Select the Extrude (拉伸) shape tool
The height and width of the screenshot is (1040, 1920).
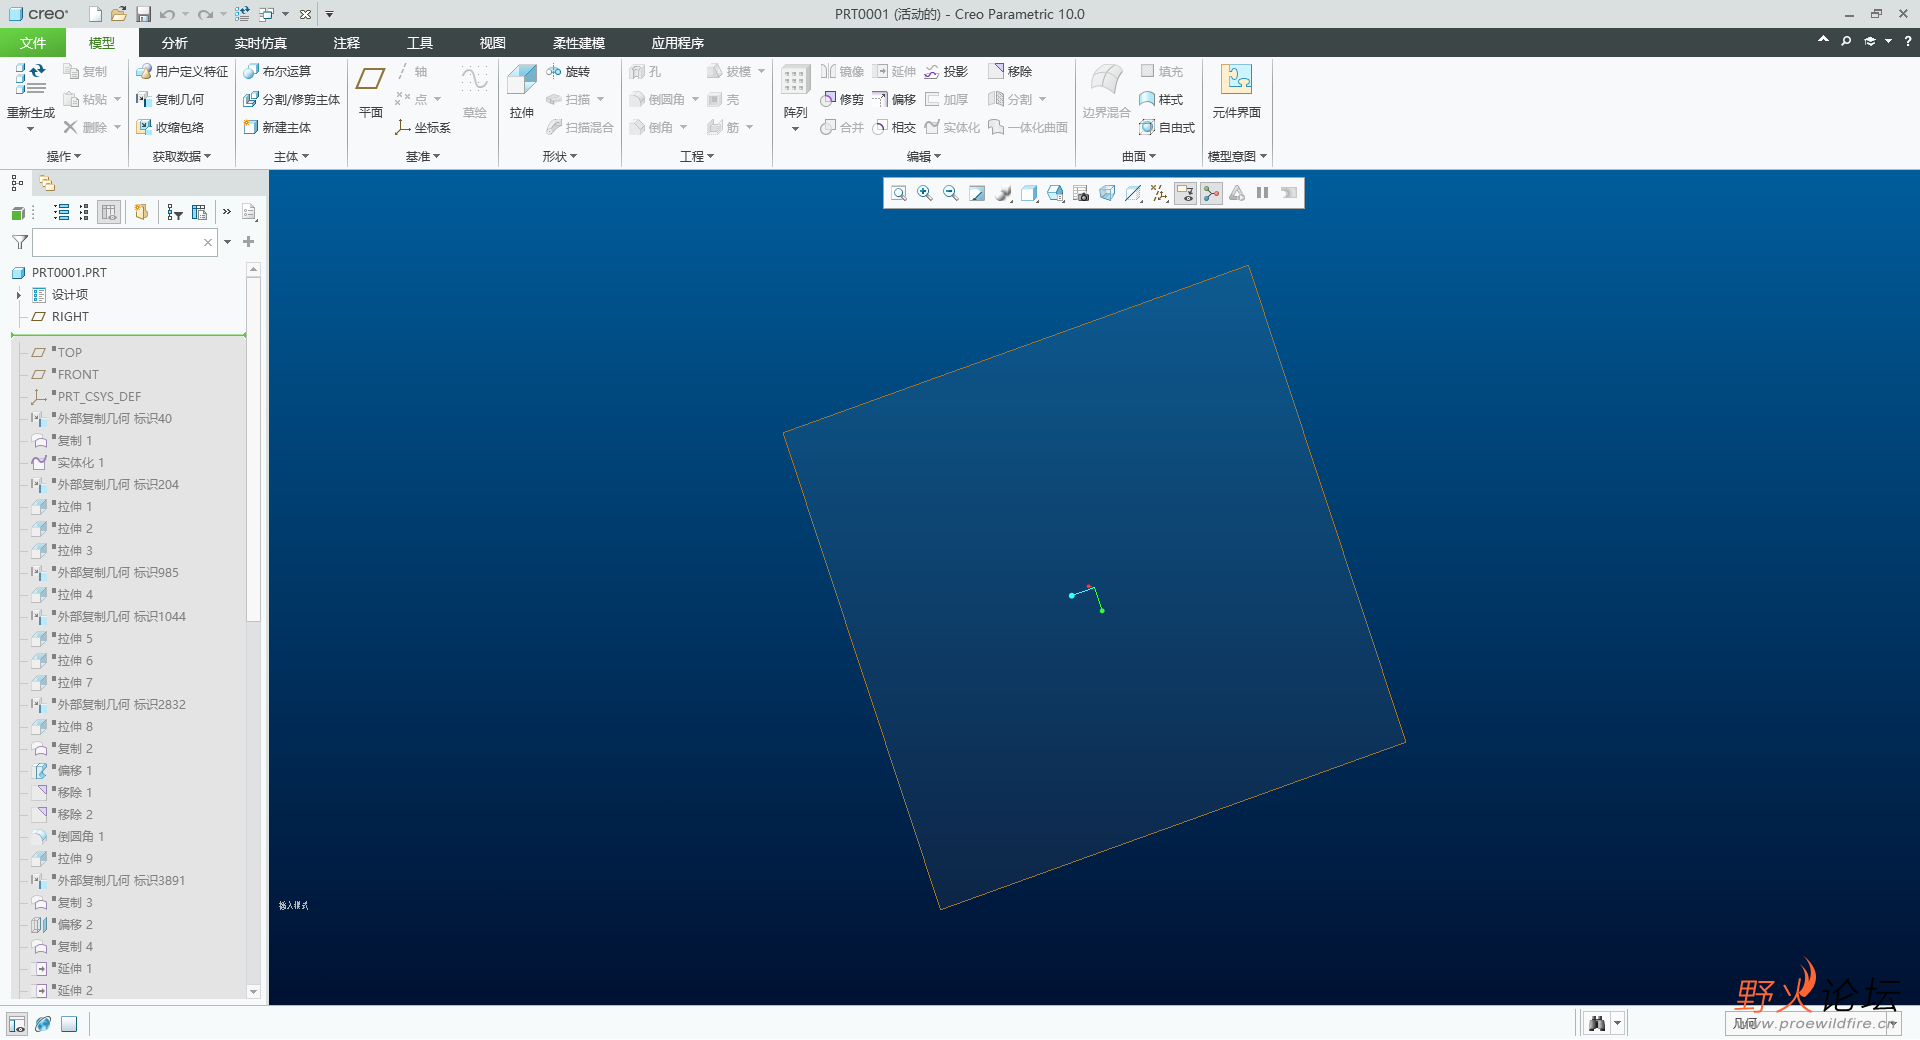coord(522,91)
